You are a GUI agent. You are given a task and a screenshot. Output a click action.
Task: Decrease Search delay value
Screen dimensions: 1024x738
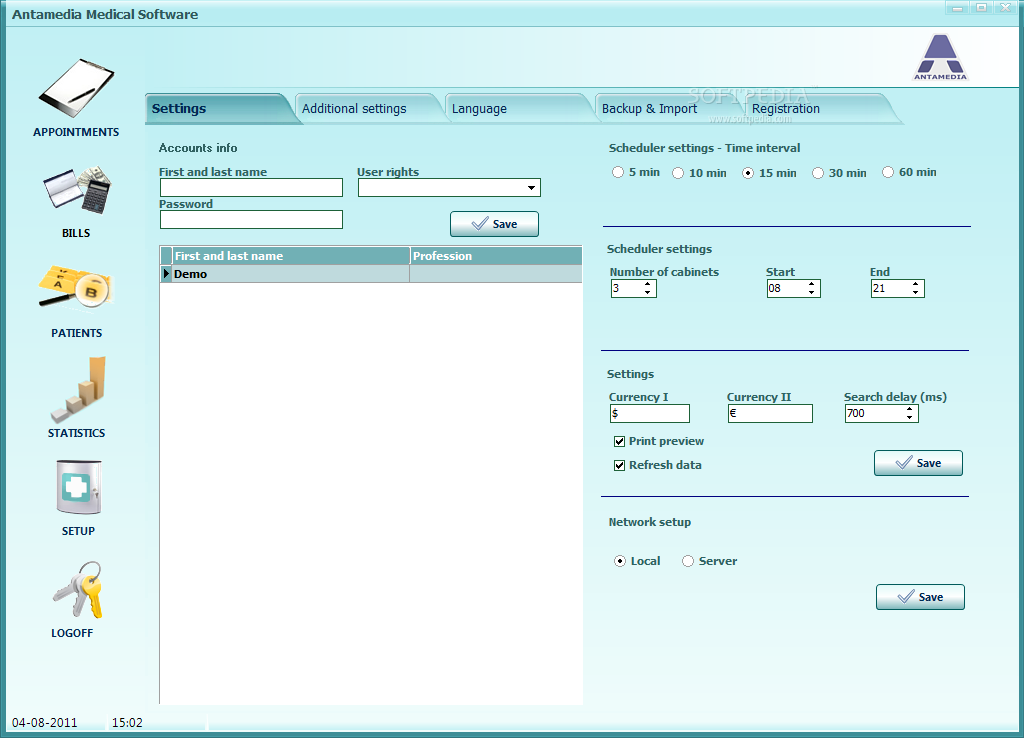point(909,417)
